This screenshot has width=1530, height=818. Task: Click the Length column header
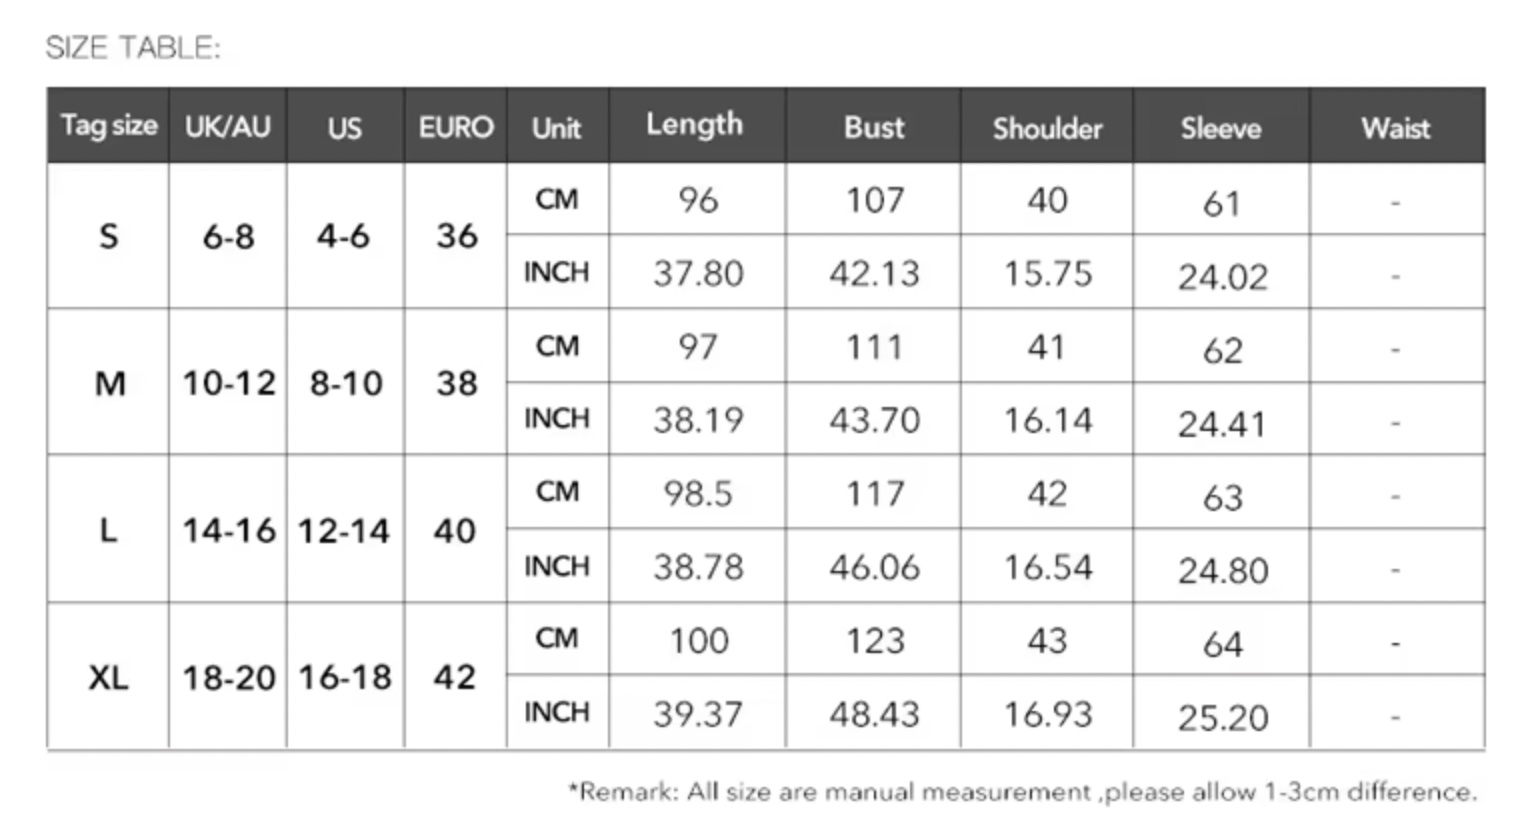pyautogui.click(x=695, y=125)
